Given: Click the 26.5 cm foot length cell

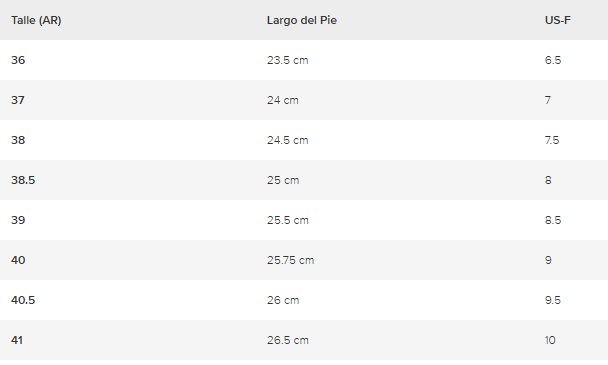Looking at the screenshot, I should (x=288, y=340).
